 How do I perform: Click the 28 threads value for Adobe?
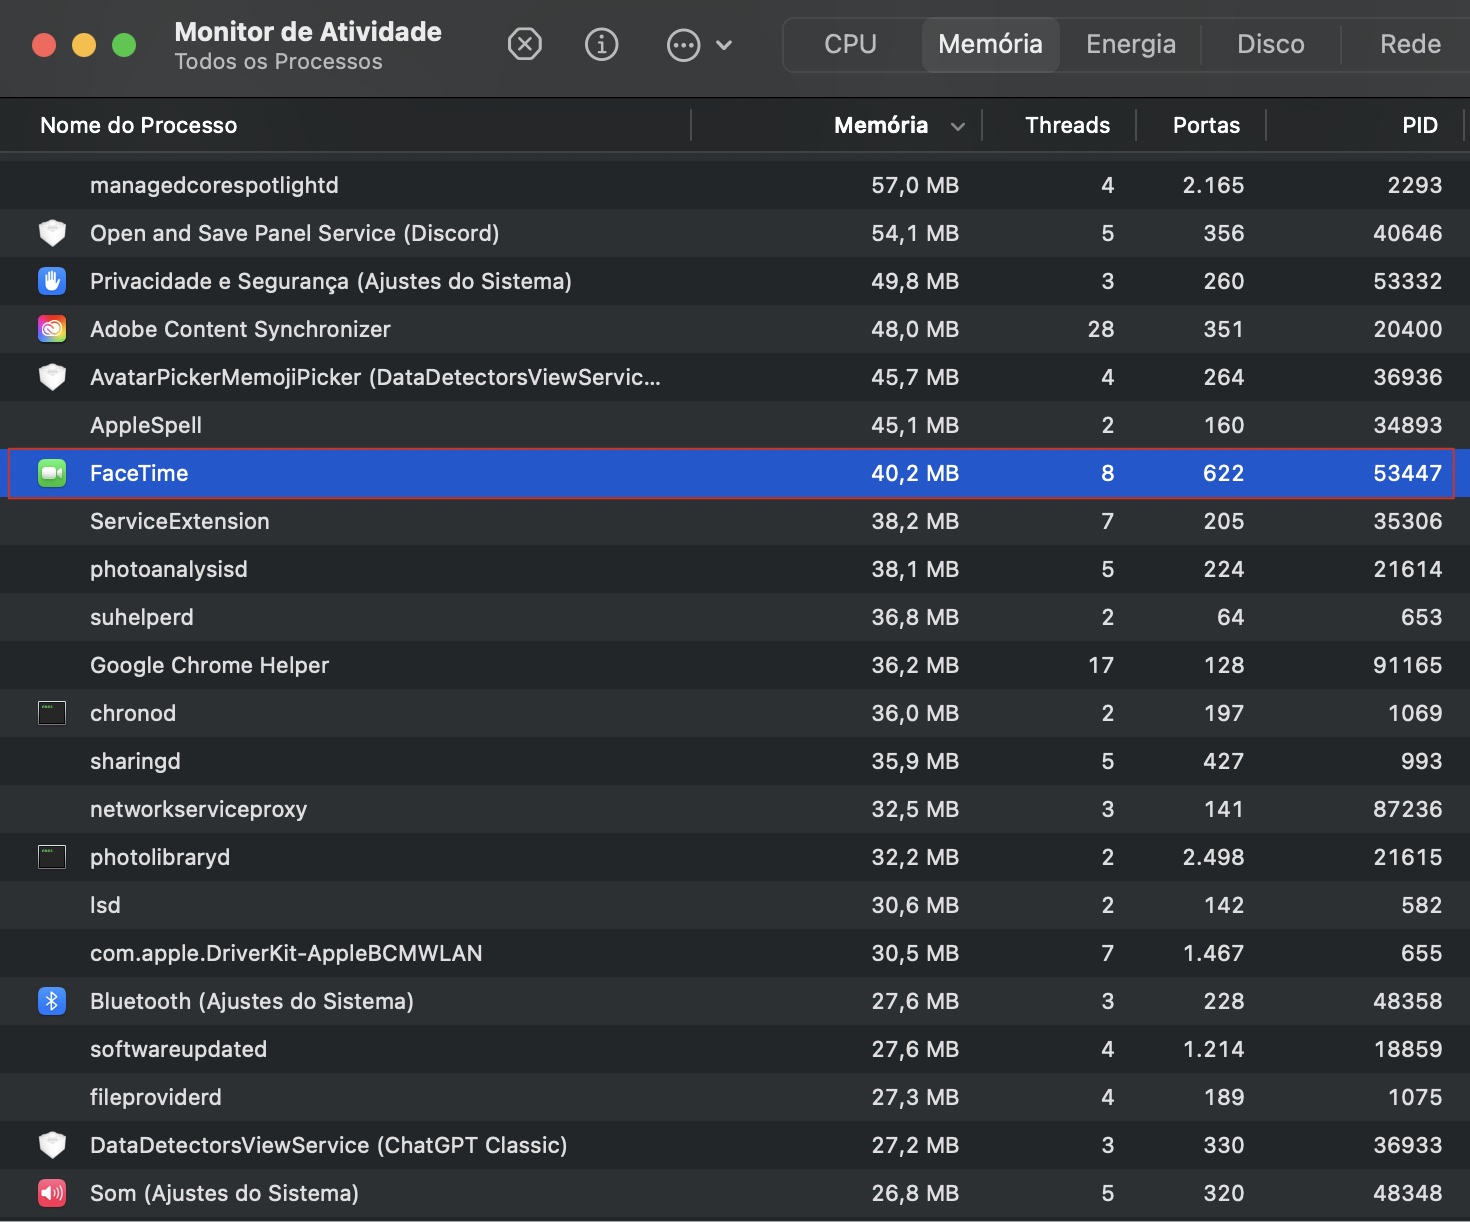(x=1101, y=329)
